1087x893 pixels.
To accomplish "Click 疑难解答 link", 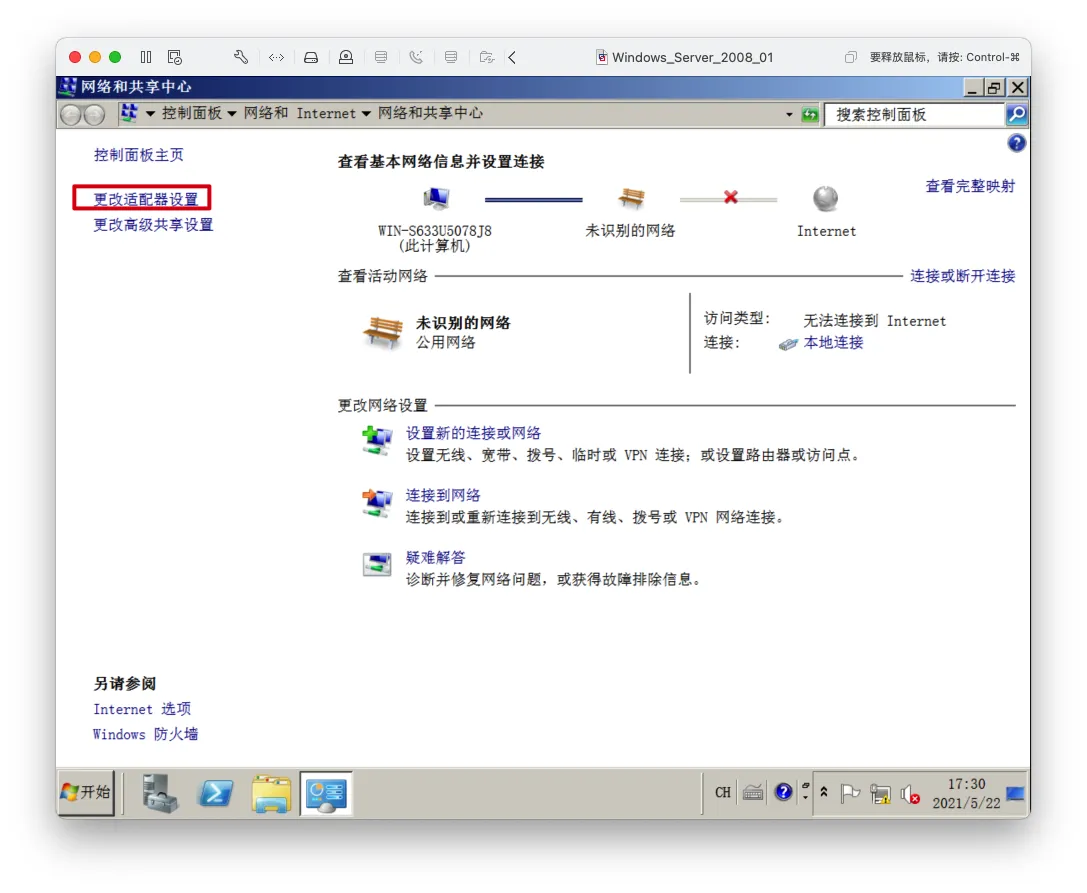I will [x=435, y=557].
